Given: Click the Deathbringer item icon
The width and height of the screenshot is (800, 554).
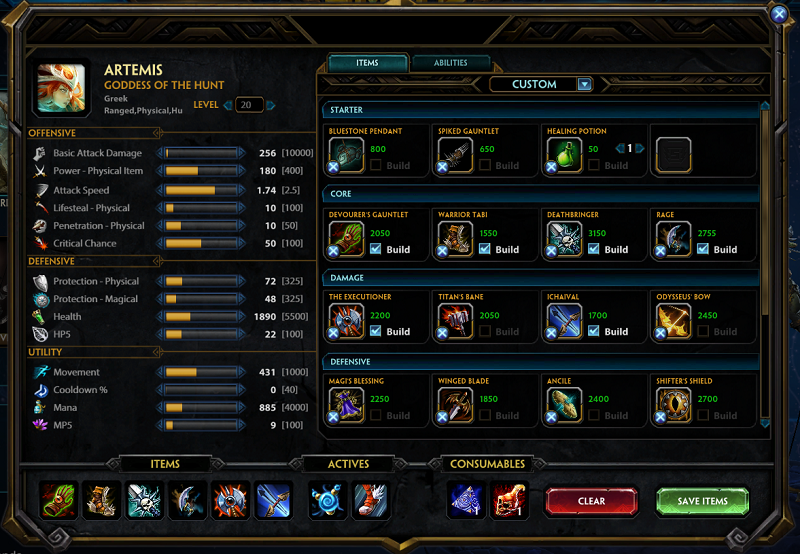Looking at the screenshot, I should click(564, 239).
